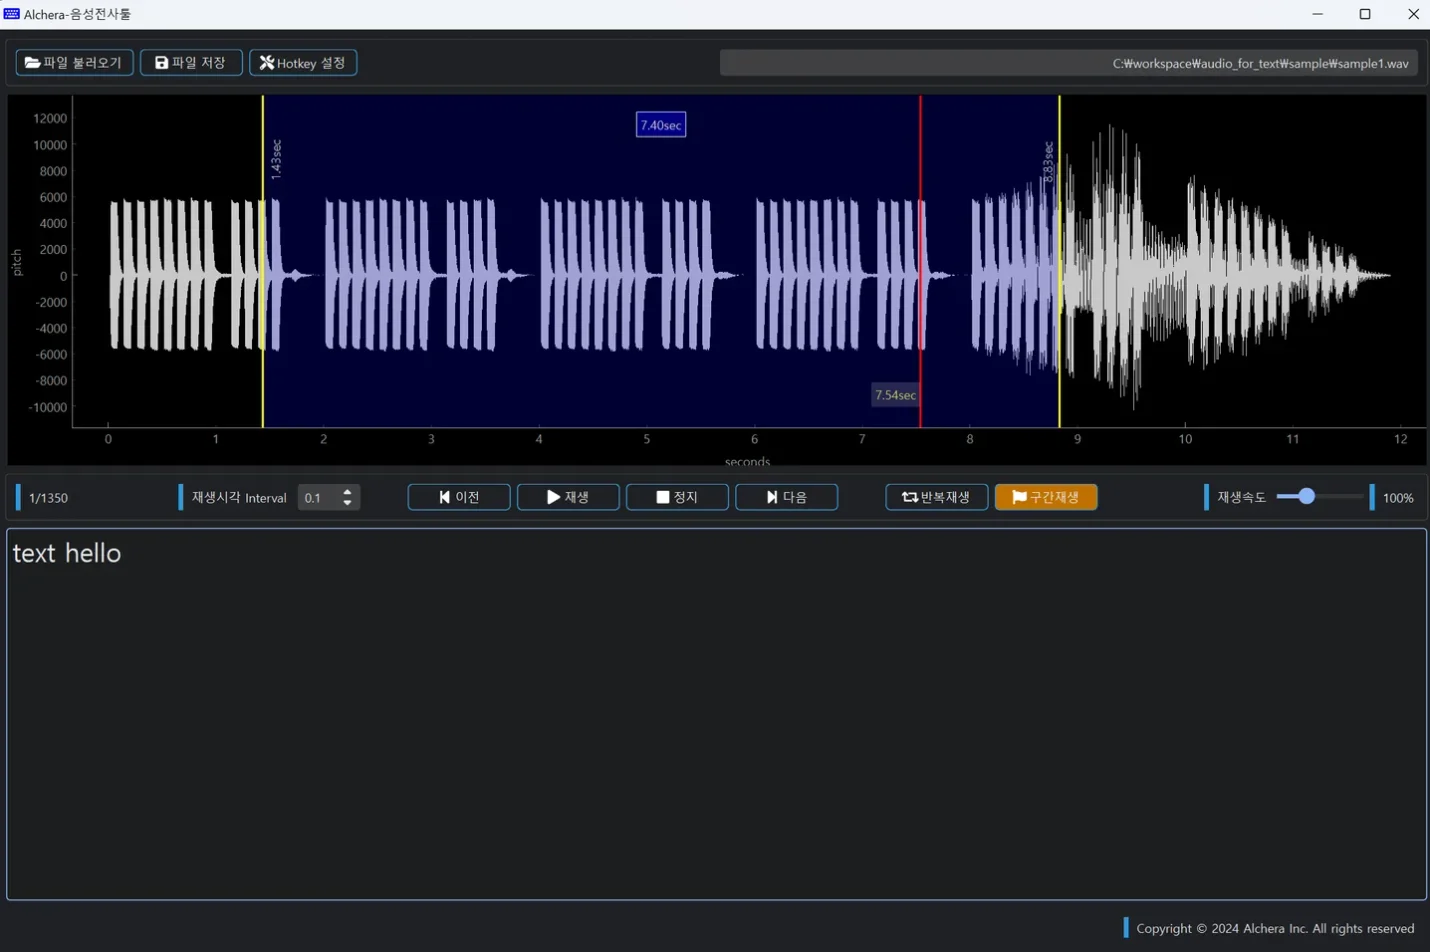This screenshot has width=1430, height=952.
Task: Click the Alchera app icon in title bar
Action: pos(12,14)
